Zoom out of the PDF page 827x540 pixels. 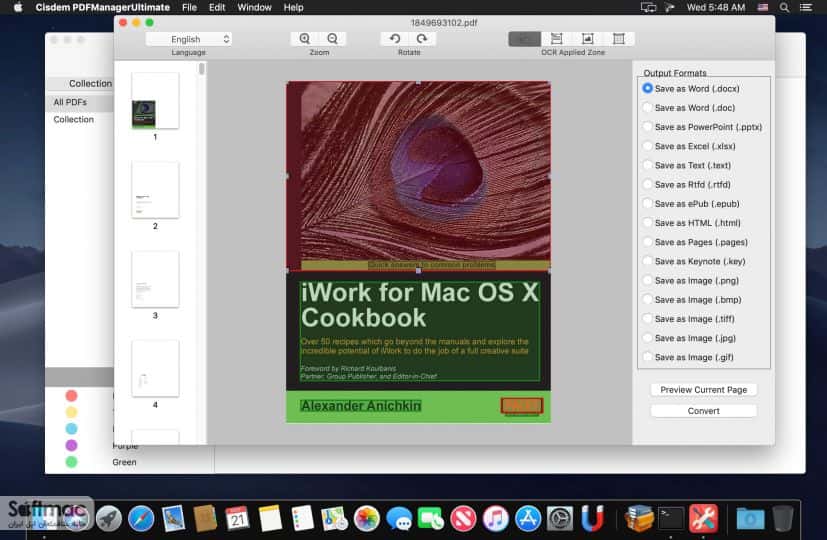332,38
